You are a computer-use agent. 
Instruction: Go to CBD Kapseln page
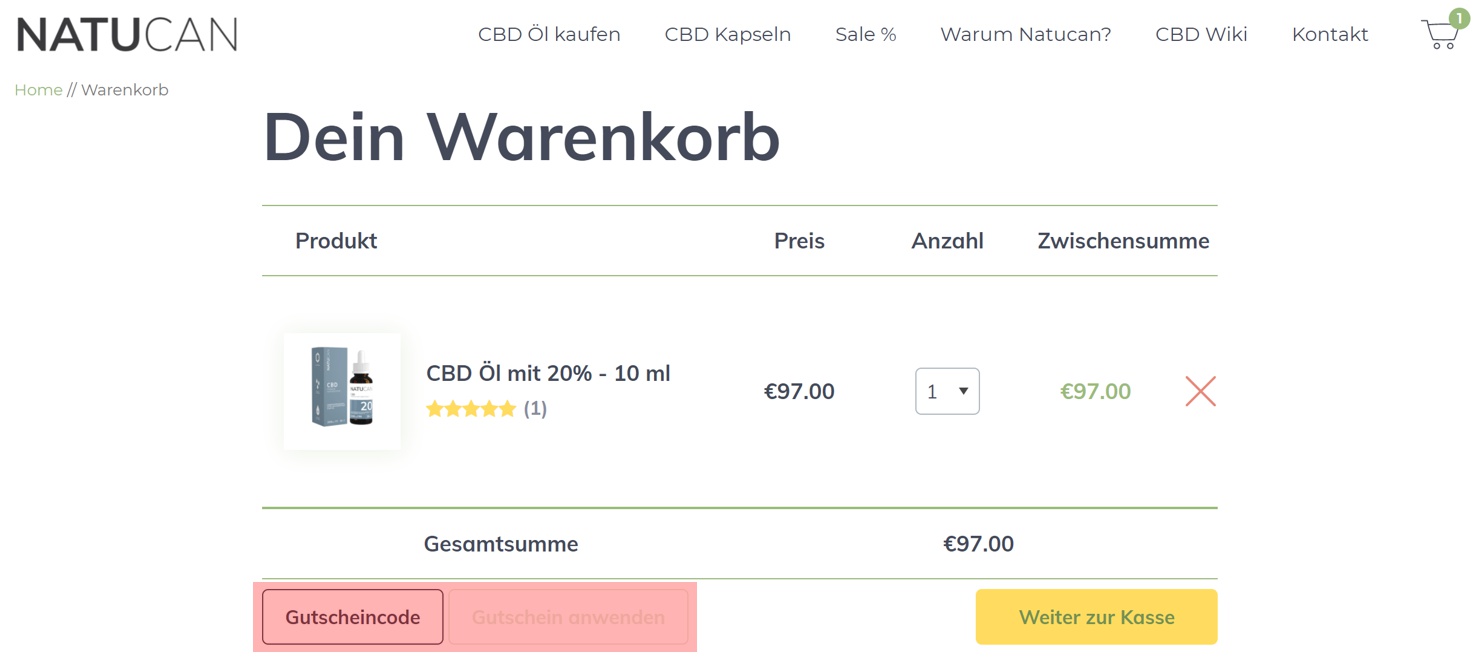coord(728,34)
